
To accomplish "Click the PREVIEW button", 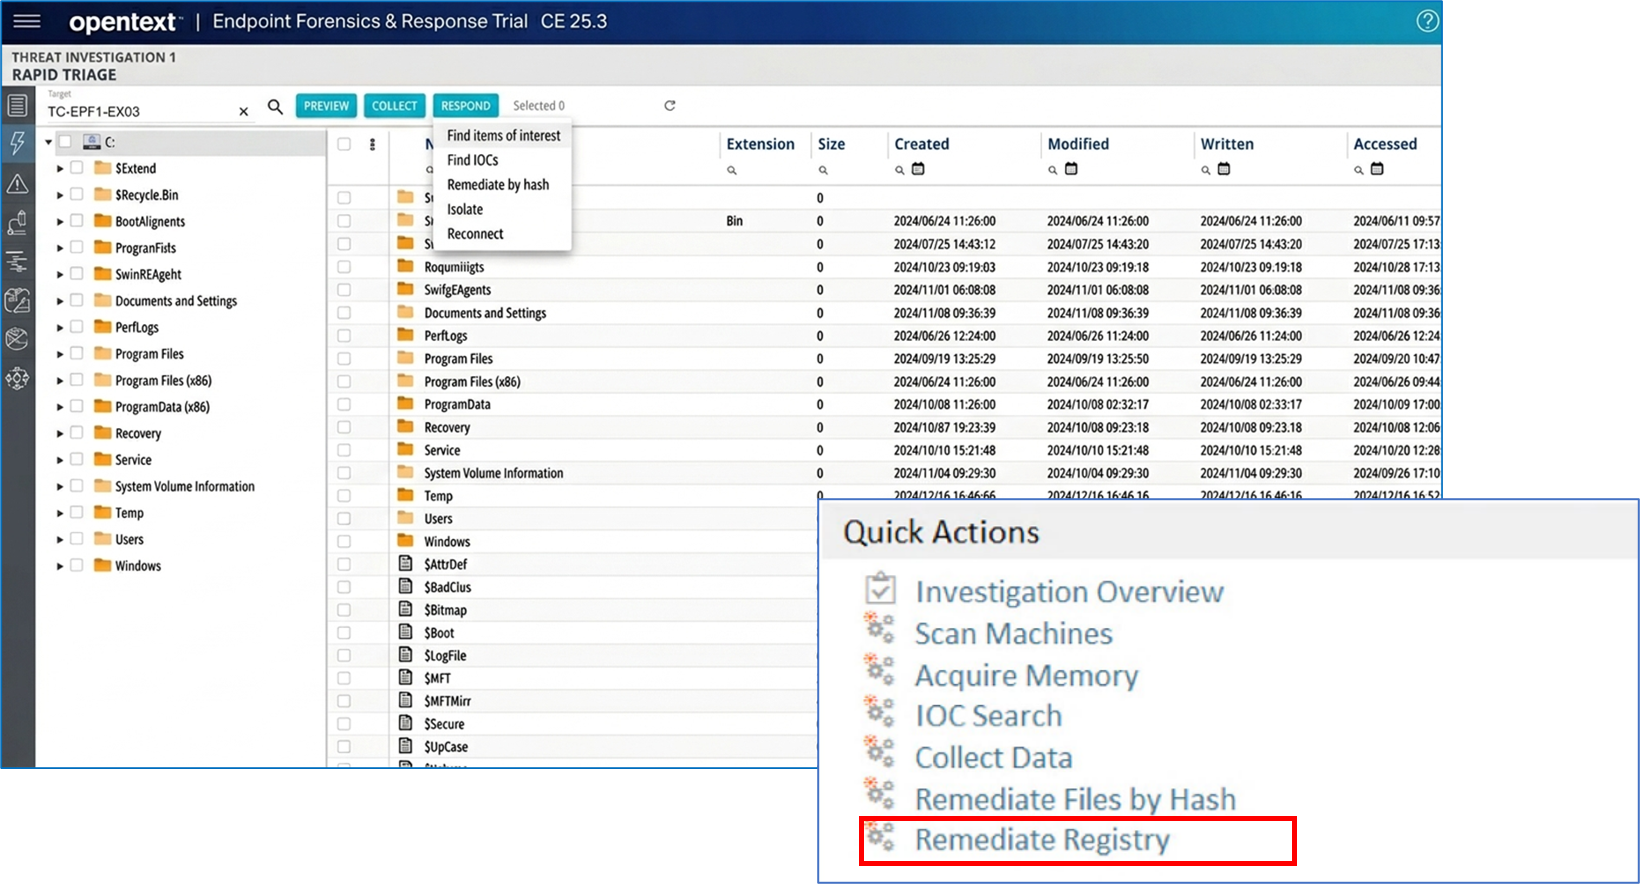I will coord(326,106).
